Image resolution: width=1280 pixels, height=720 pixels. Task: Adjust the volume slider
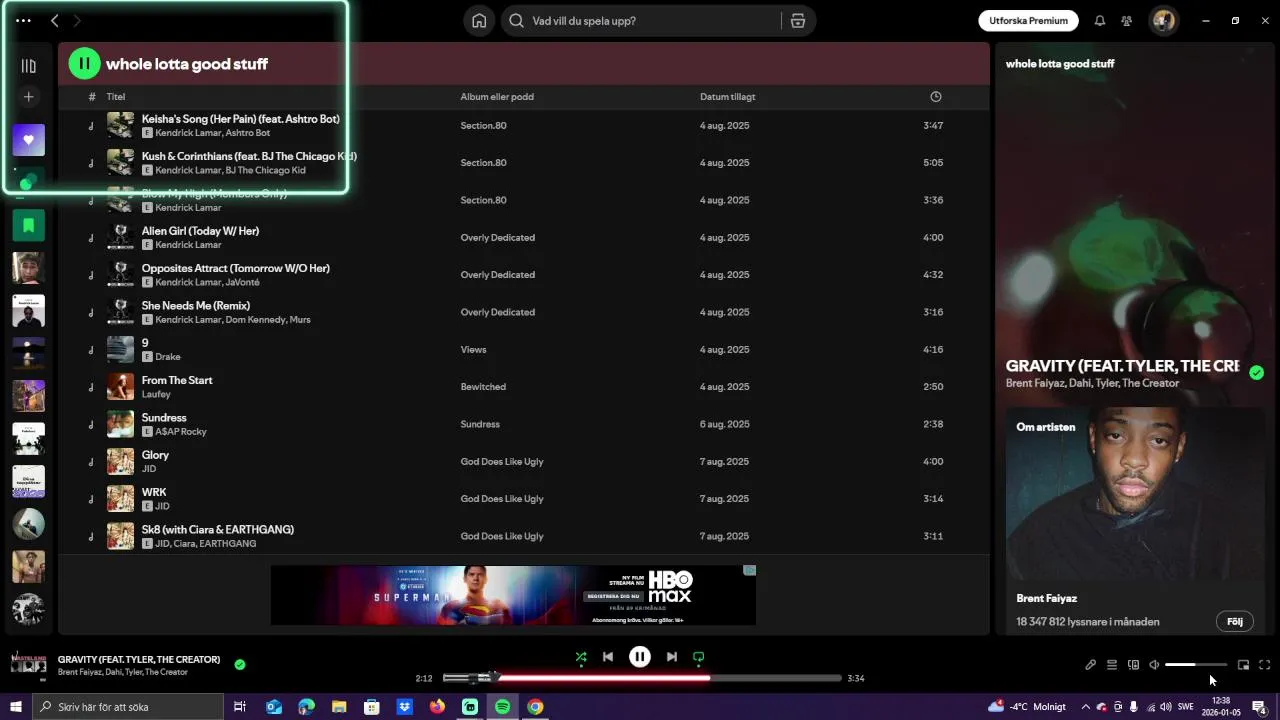tap(1196, 665)
